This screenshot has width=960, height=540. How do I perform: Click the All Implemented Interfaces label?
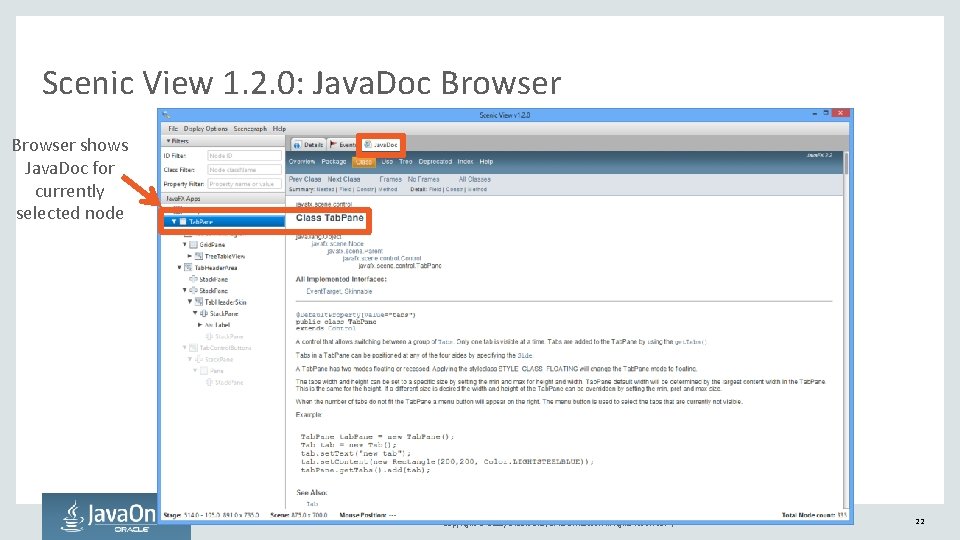tap(341, 279)
